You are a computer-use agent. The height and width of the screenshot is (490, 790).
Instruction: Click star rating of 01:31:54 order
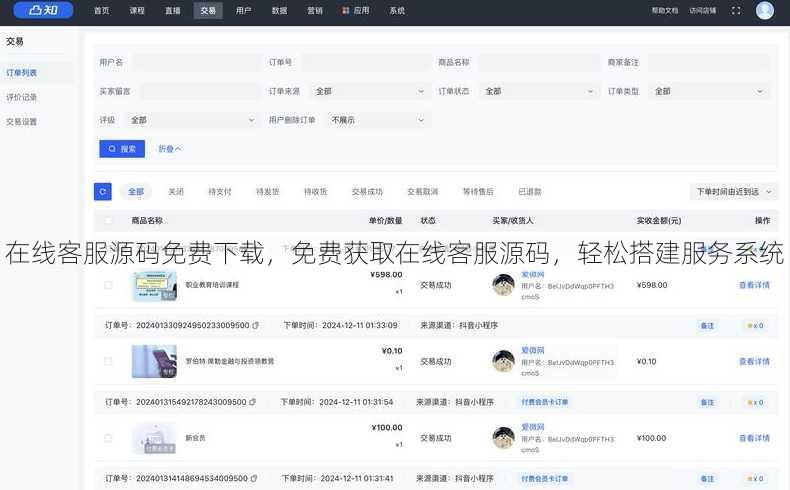(x=755, y=402)
